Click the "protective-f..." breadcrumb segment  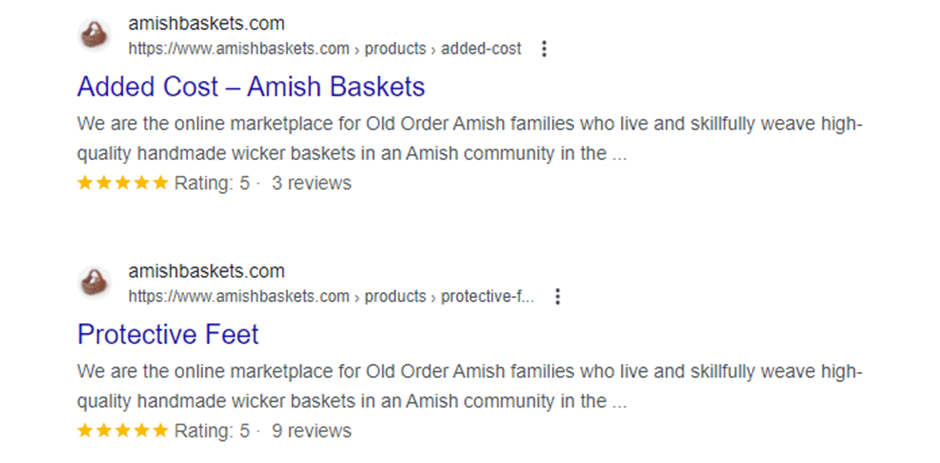487,297
